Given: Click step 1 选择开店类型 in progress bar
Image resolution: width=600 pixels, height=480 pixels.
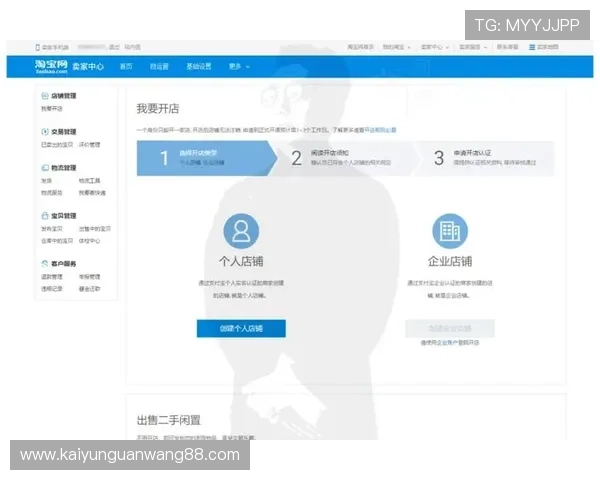Looking at the screenshot, I should click(x=207, y=158).
